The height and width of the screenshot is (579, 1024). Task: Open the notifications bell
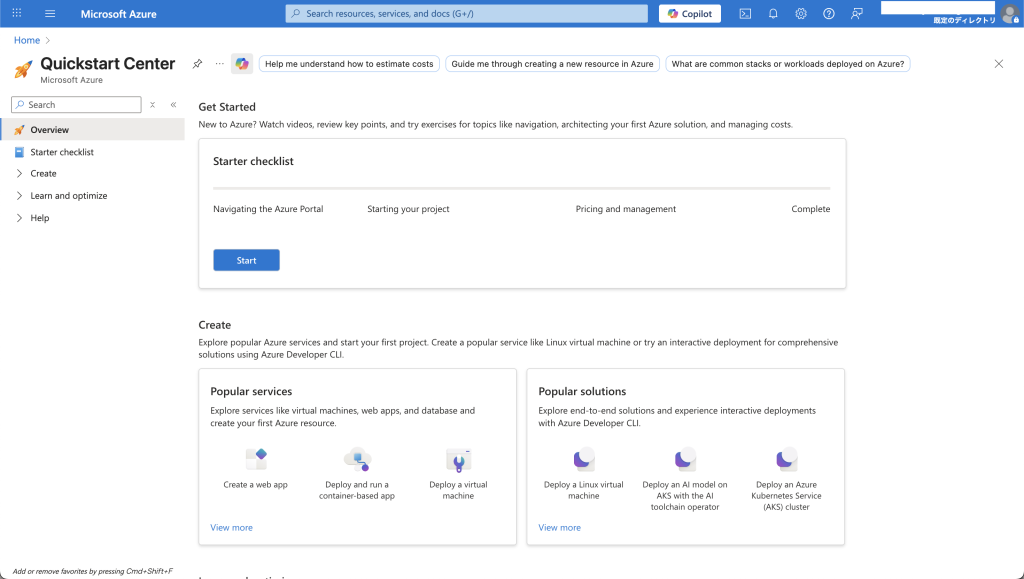(x=773, y=13)
